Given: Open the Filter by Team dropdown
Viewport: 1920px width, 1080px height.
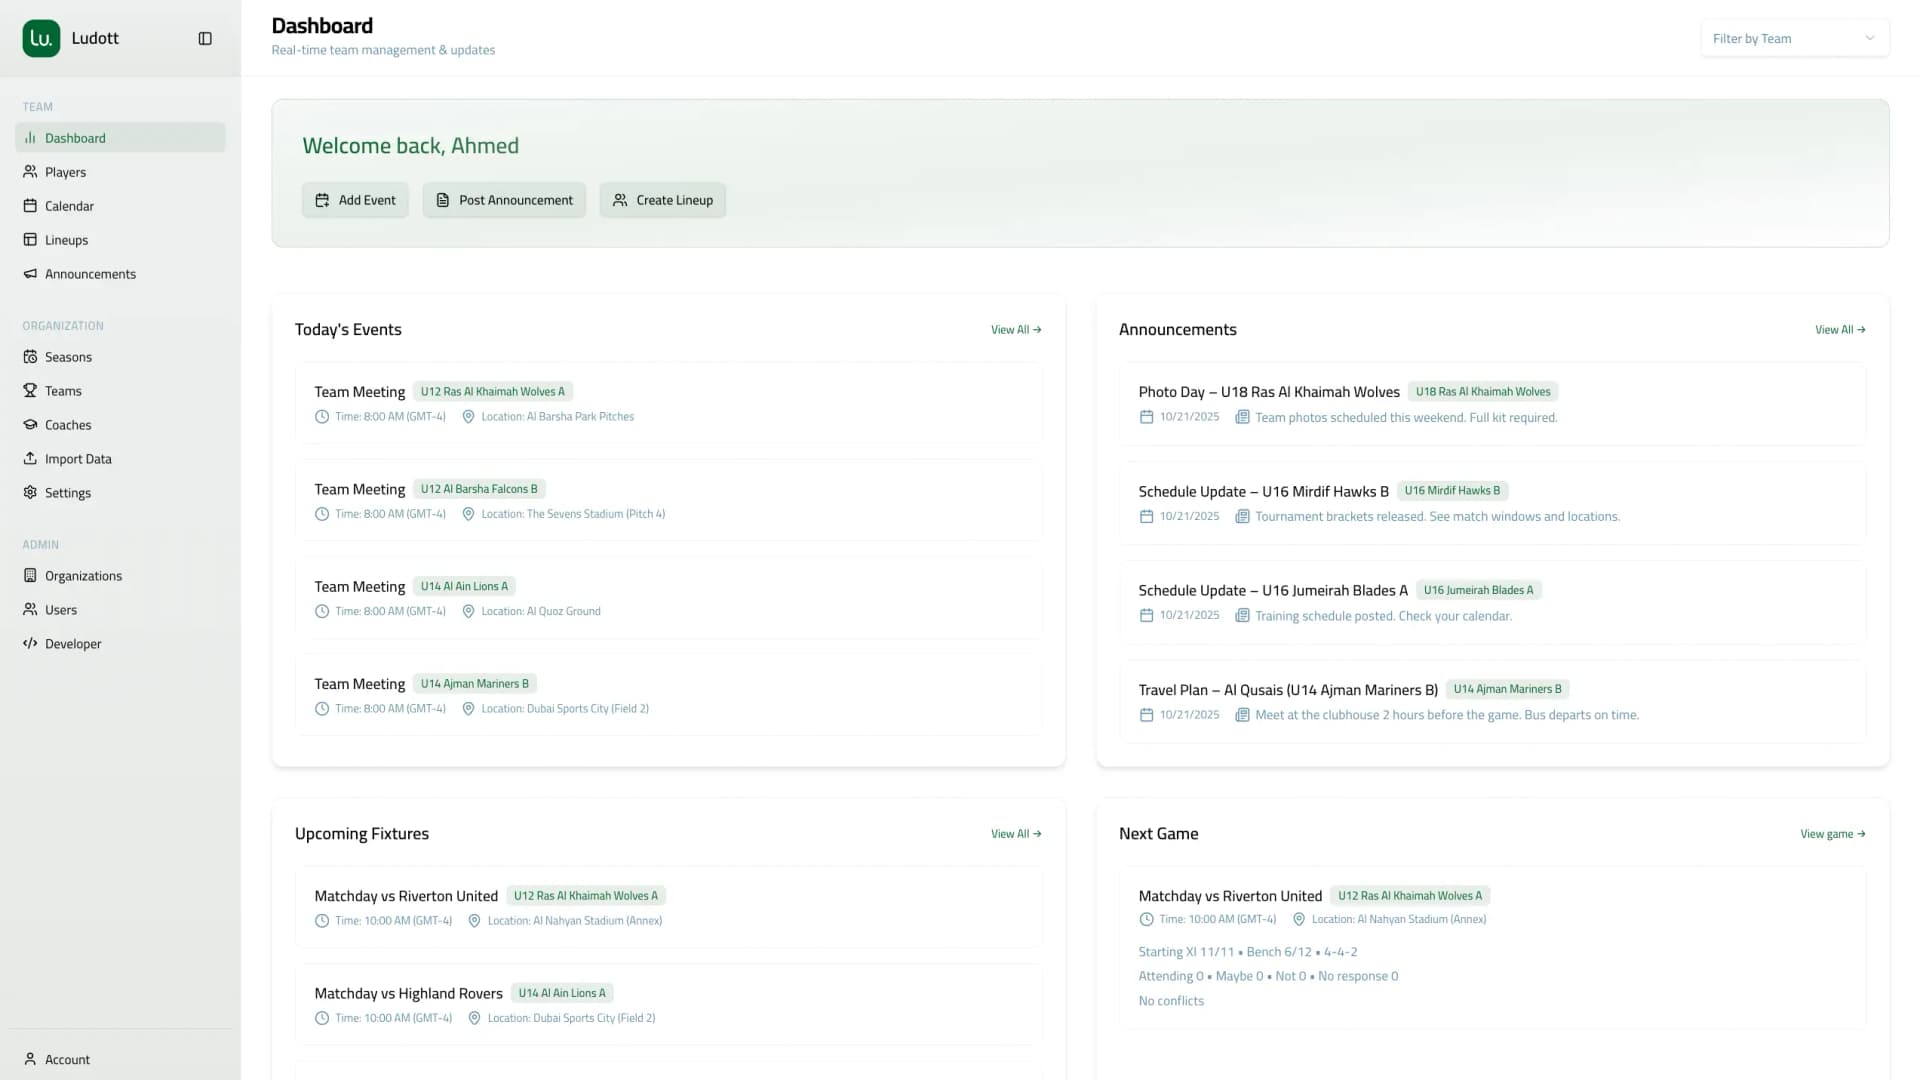Looking at the screenshot, I should click(x=1794, y=38).
